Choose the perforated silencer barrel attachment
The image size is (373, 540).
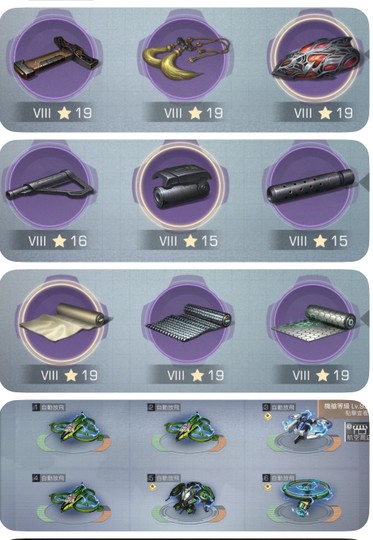click(x=311, y=186)
